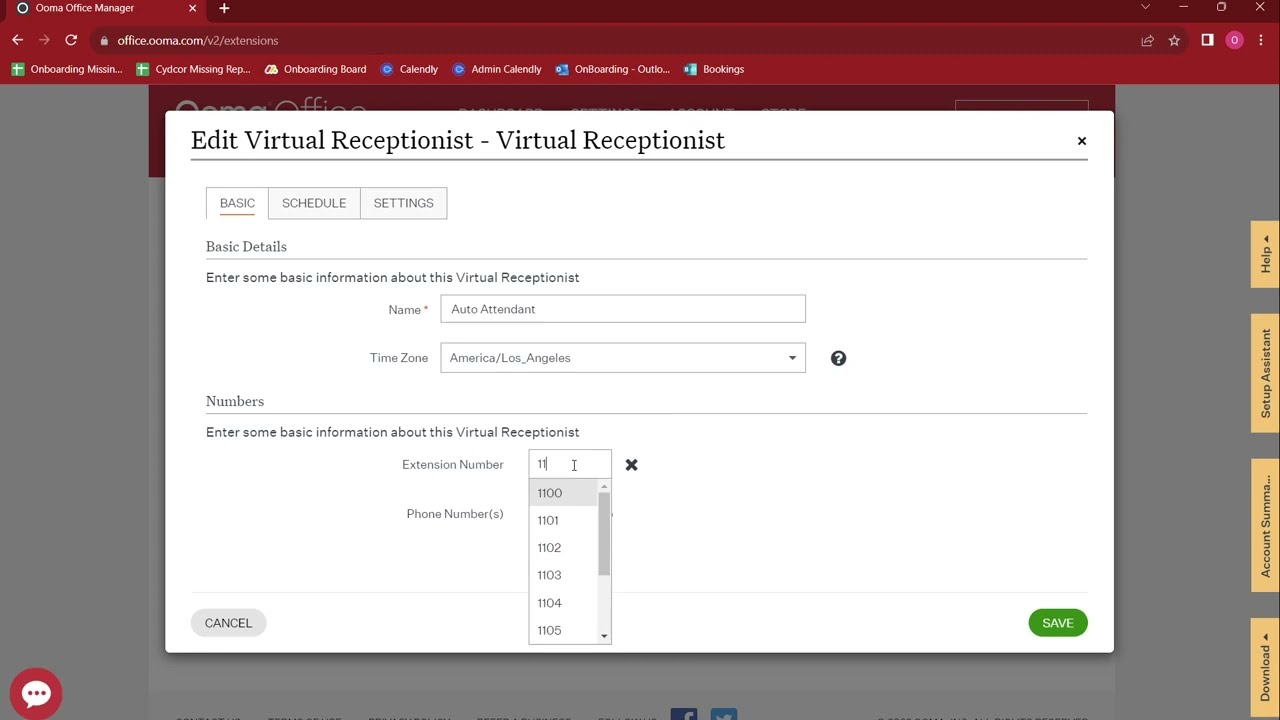This screenshot has width=1280, height=720.
Task: Close the Ooma Office Manager tab
Action: click(193, 8)
